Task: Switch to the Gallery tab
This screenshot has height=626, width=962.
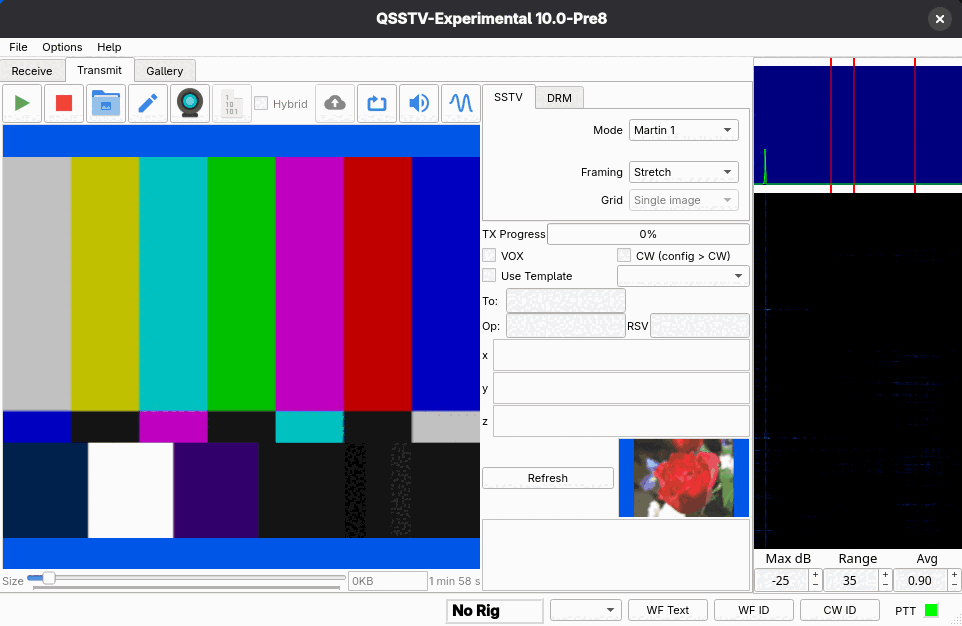Action: (164, 71)
